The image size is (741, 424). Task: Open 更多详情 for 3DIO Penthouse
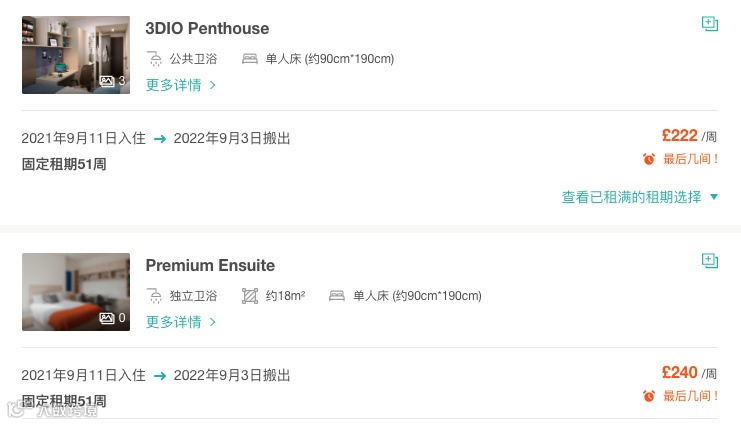[181, 85]
